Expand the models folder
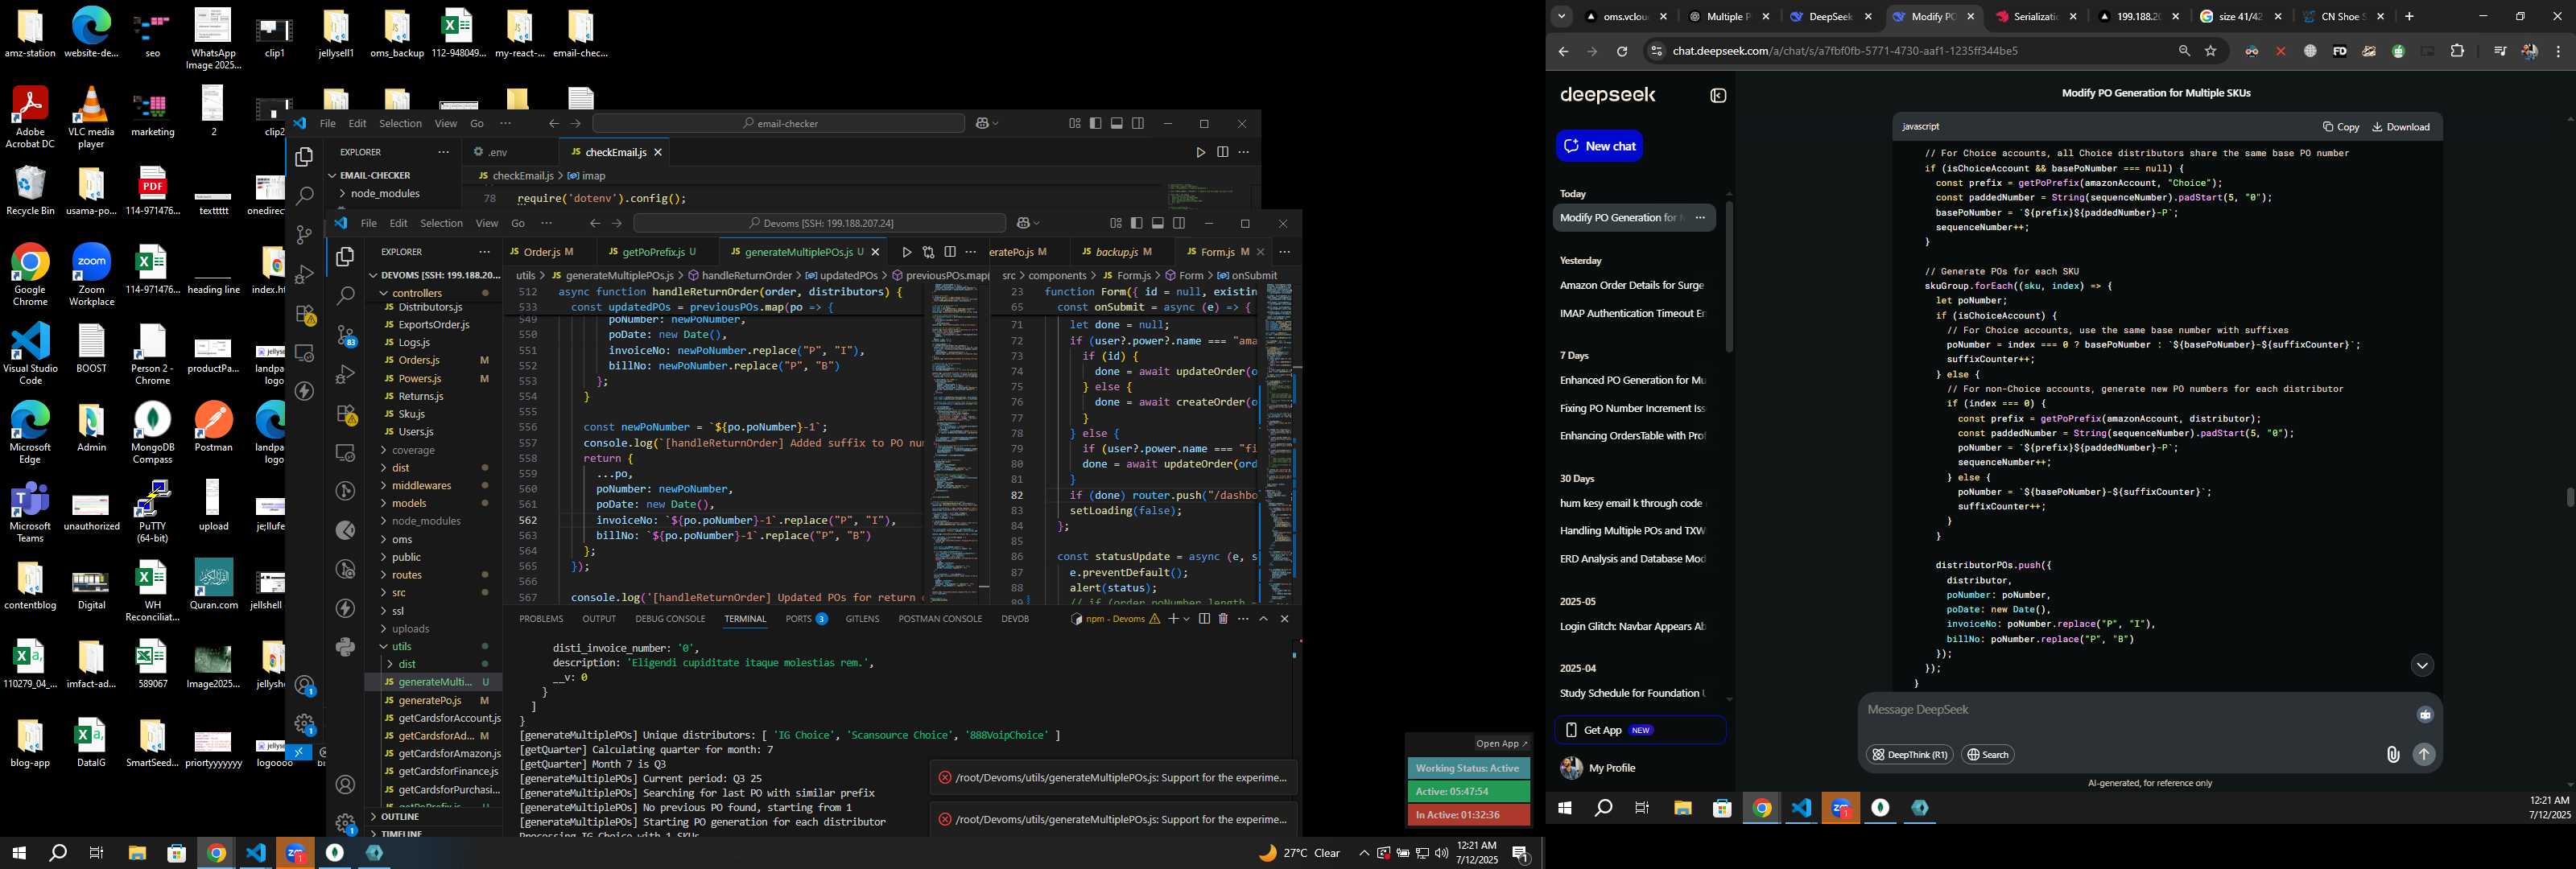This screenshot has height=869, width=2576. click(x=434, y=504)
